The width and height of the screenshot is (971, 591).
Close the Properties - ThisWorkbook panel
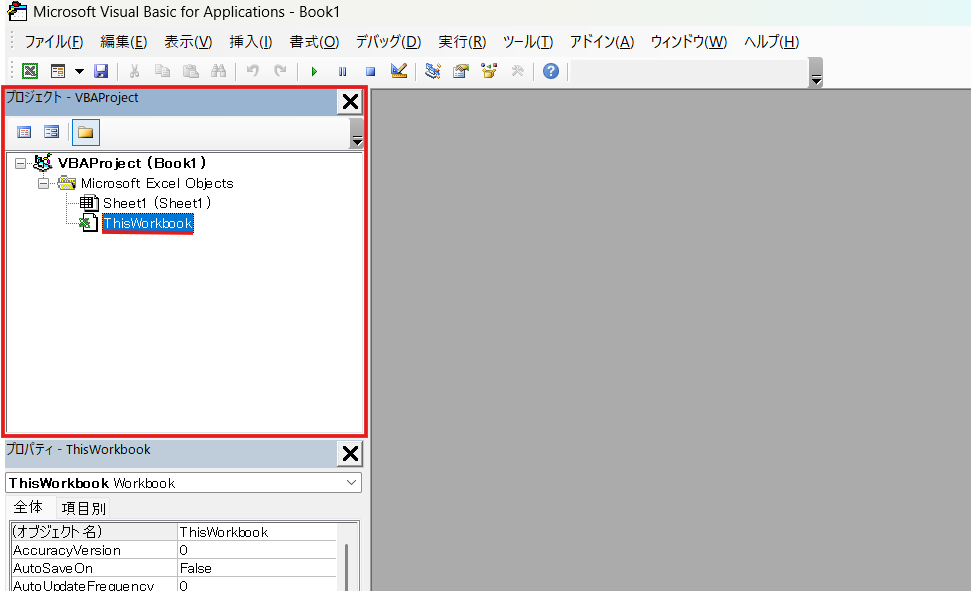pyautogui.click(x=350, y=454)
